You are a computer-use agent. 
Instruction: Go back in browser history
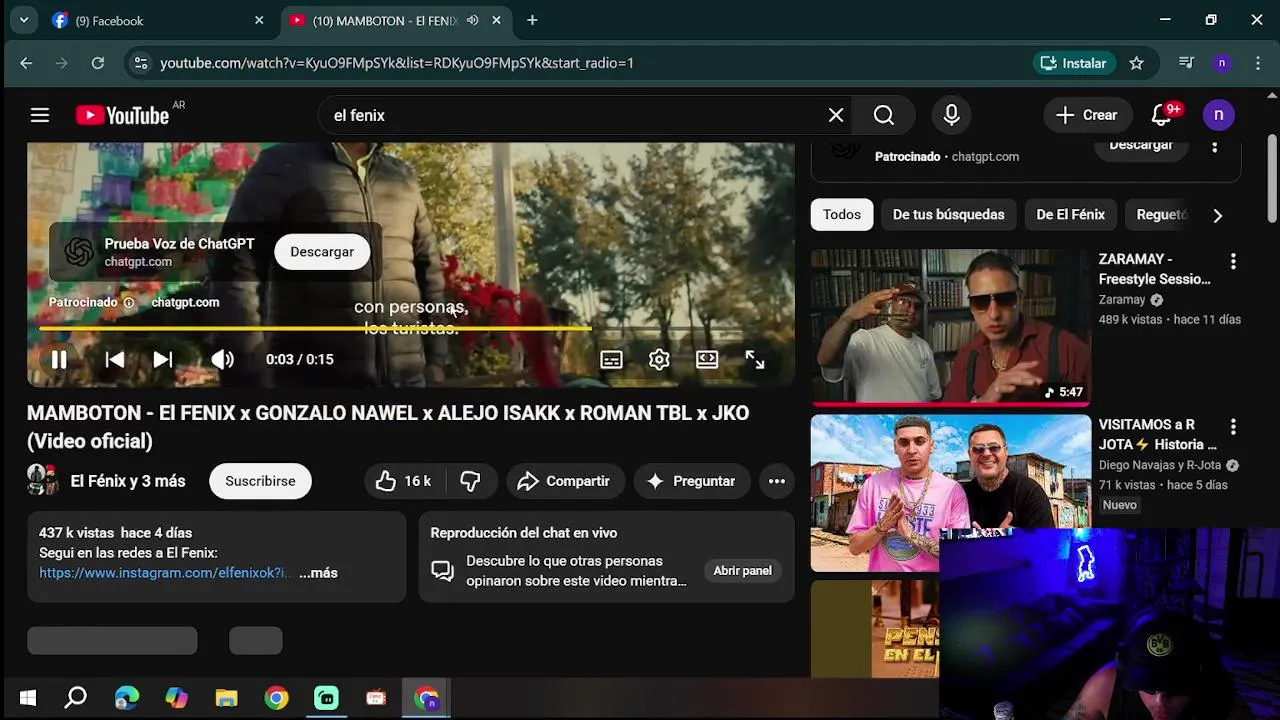(26, 63)
